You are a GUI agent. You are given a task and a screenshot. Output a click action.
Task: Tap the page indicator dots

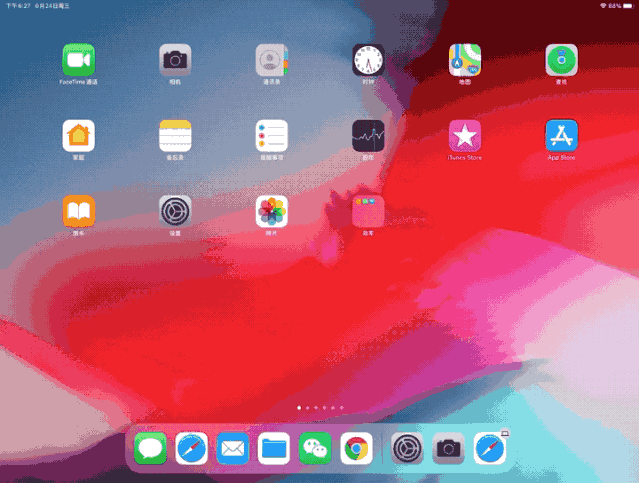tap(320, 408)
